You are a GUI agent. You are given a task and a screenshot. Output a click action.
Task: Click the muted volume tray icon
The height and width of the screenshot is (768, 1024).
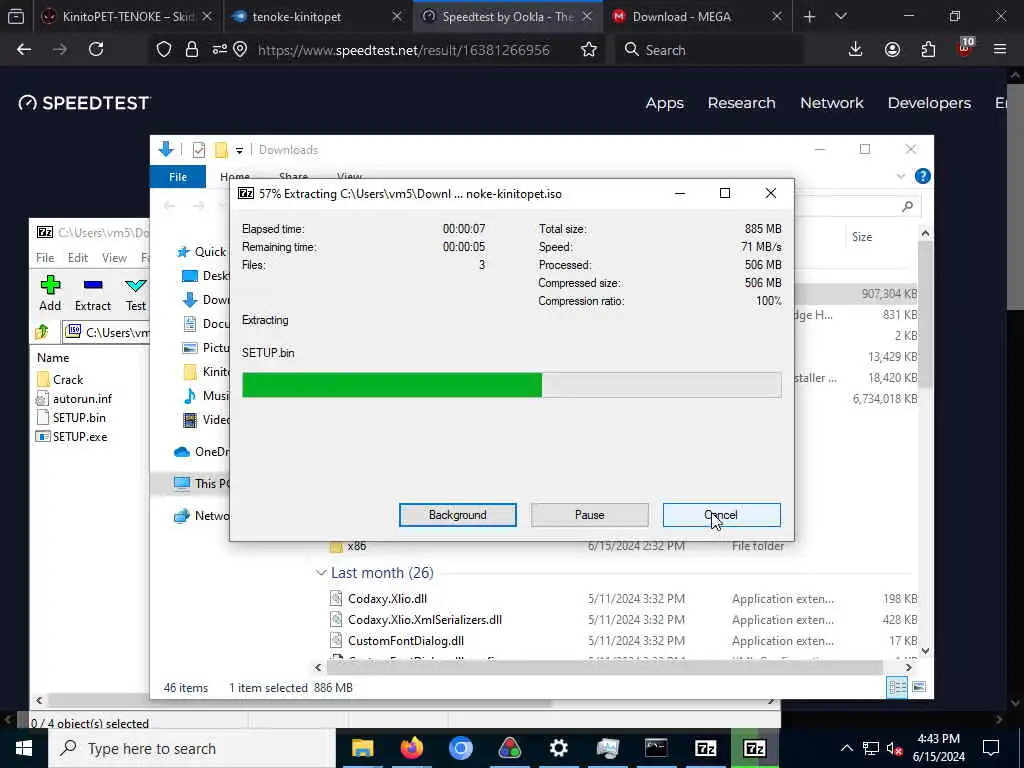tap(894, 748)
